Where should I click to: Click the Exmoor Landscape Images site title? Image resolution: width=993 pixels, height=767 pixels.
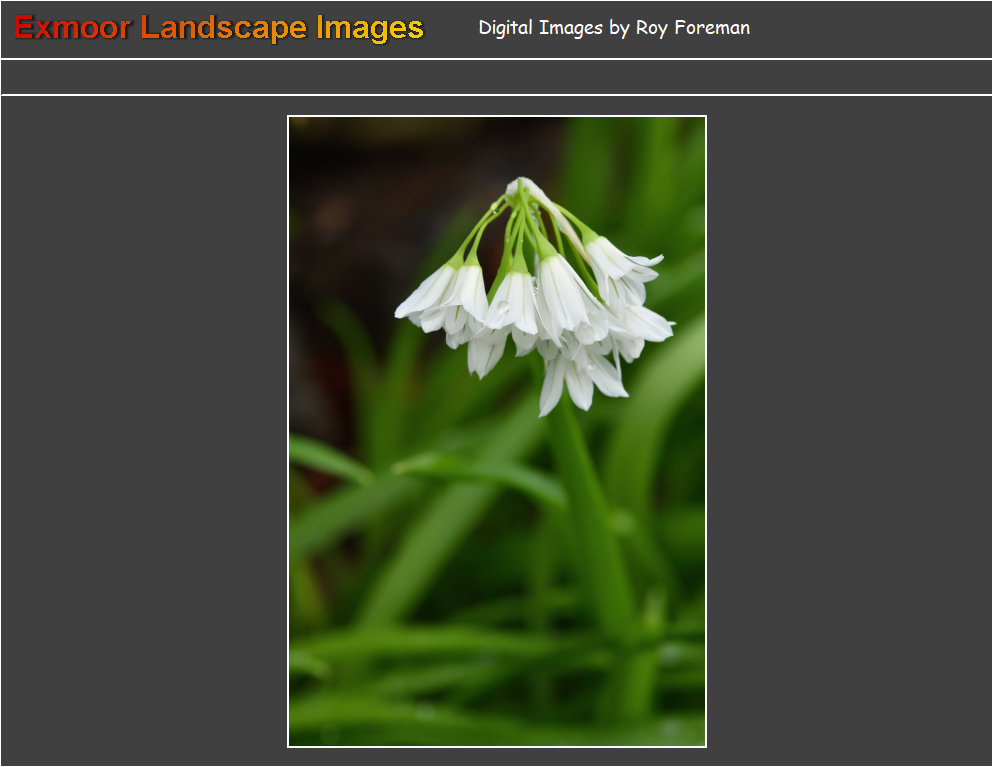218,28
